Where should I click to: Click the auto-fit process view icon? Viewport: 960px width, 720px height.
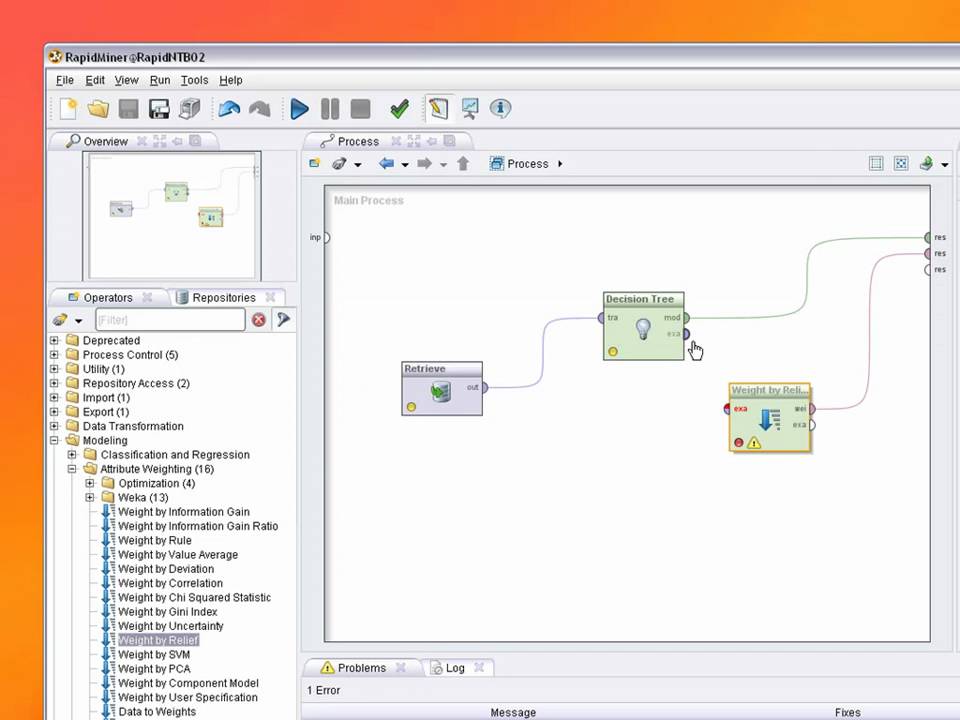click(901, 163)
